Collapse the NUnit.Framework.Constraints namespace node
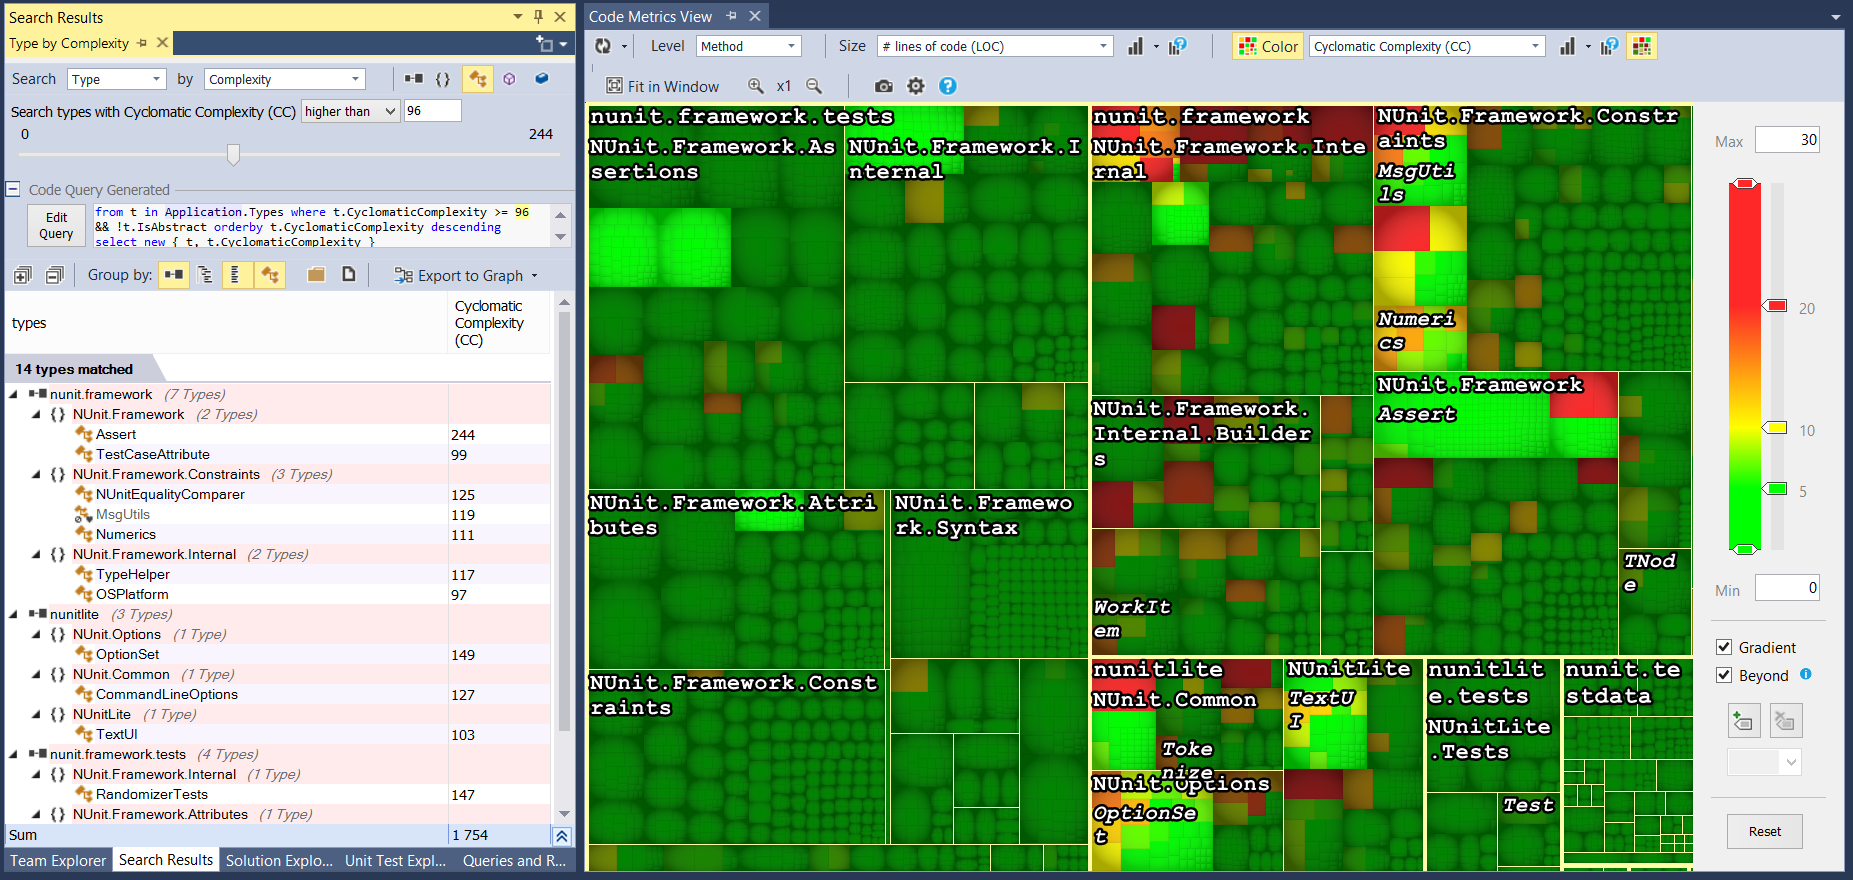Viewport: 1853px width, 880px height. [x=37, y=474]
